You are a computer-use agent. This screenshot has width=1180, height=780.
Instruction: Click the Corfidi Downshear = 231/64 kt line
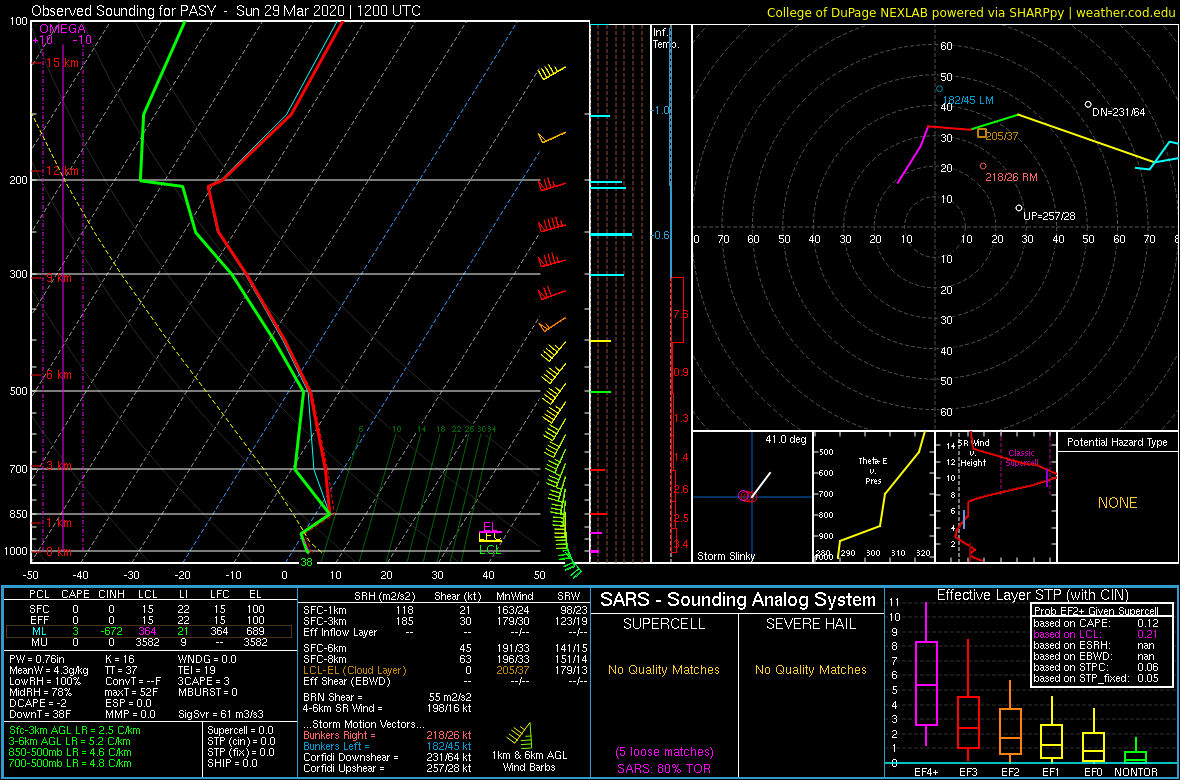coord(388,757)
